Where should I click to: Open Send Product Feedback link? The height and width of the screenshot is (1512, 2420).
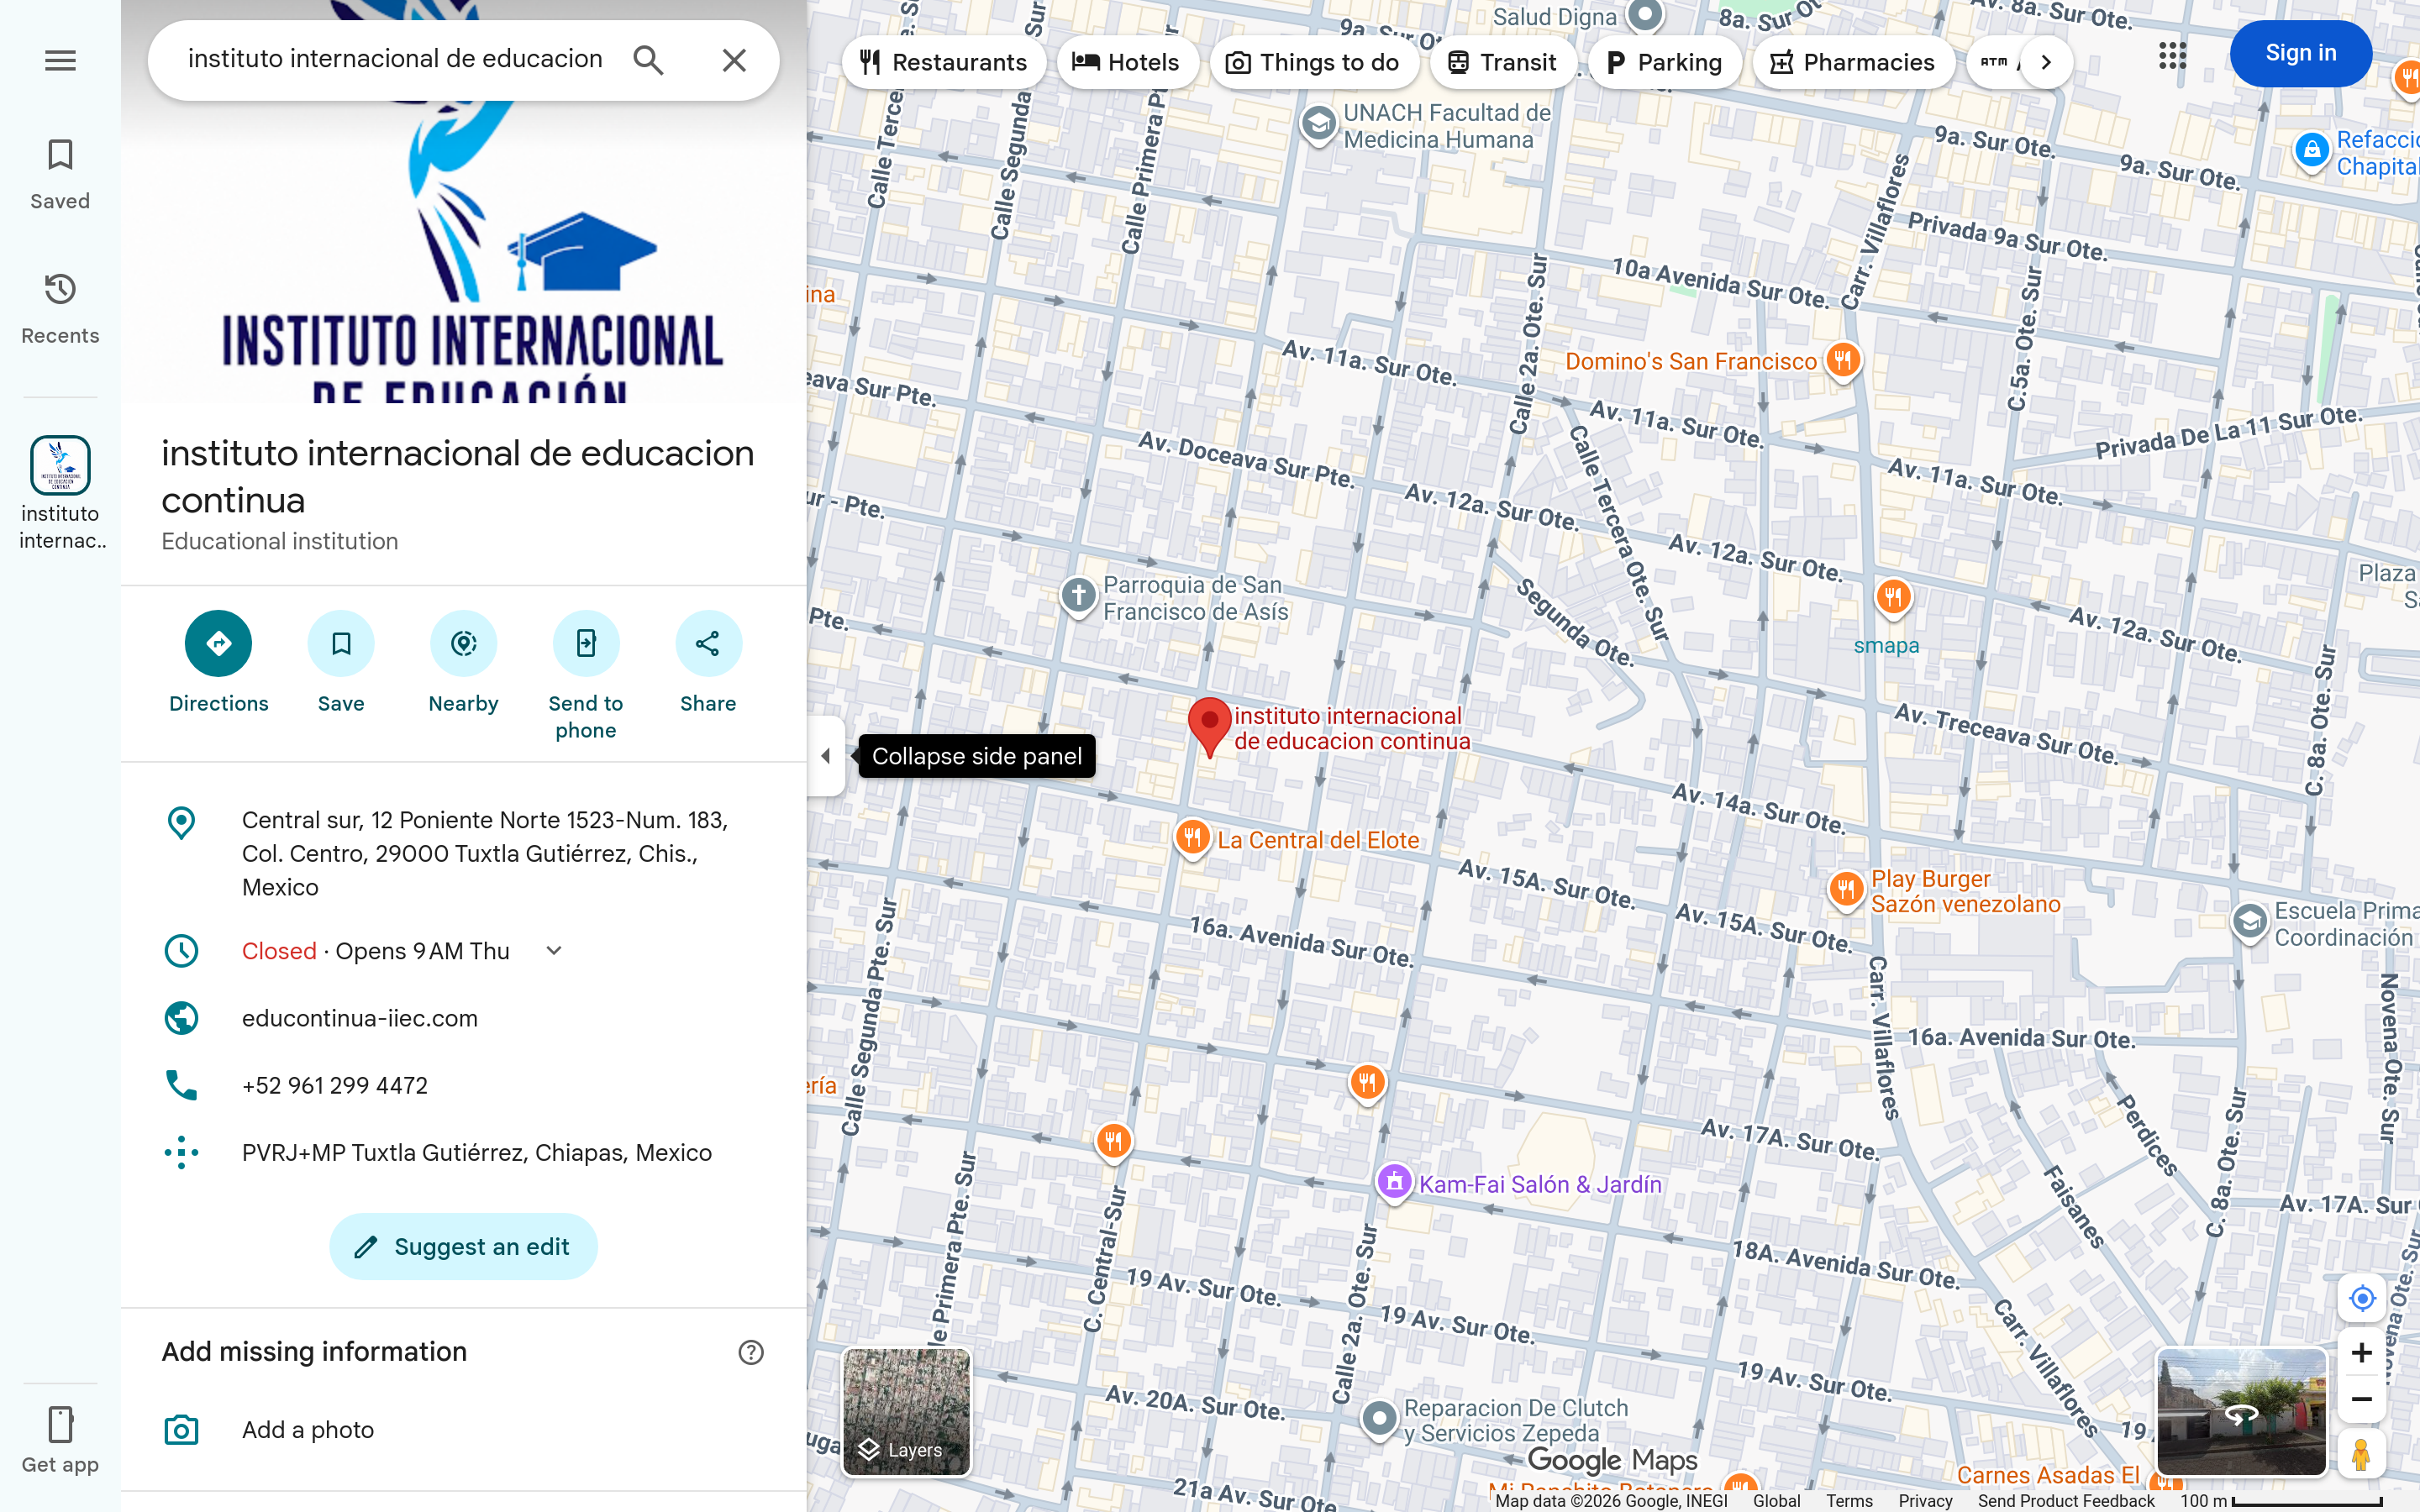[x=2066, y=1500]
